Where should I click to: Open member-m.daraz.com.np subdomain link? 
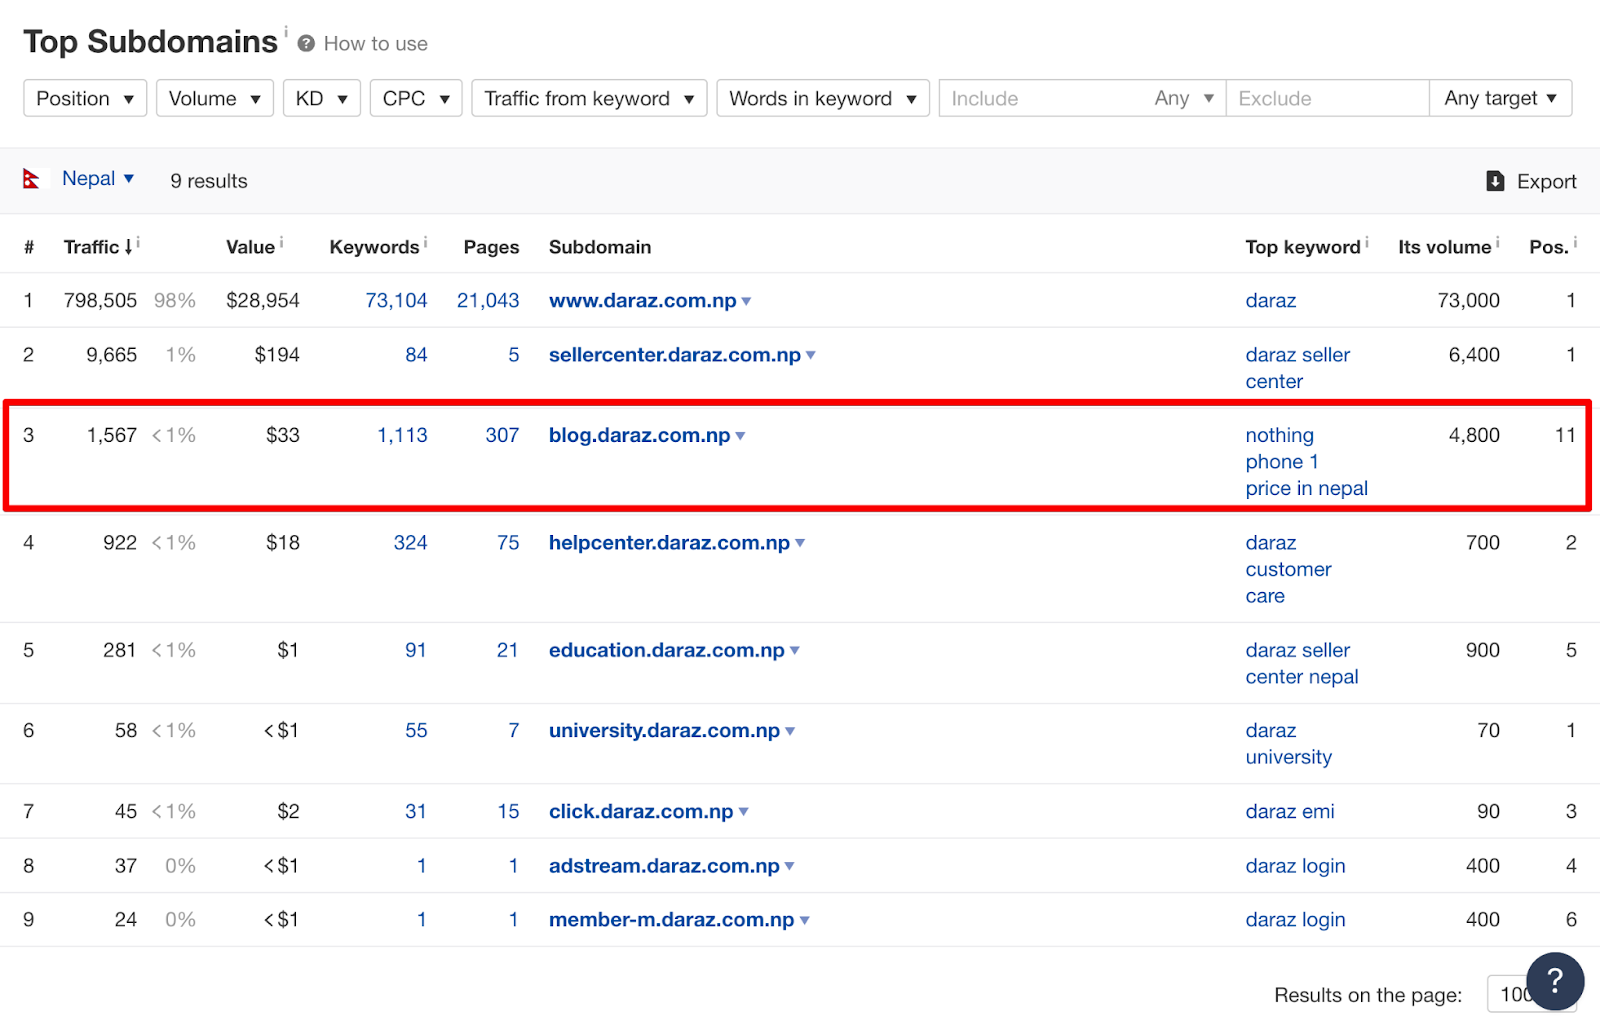pos(672,920)
